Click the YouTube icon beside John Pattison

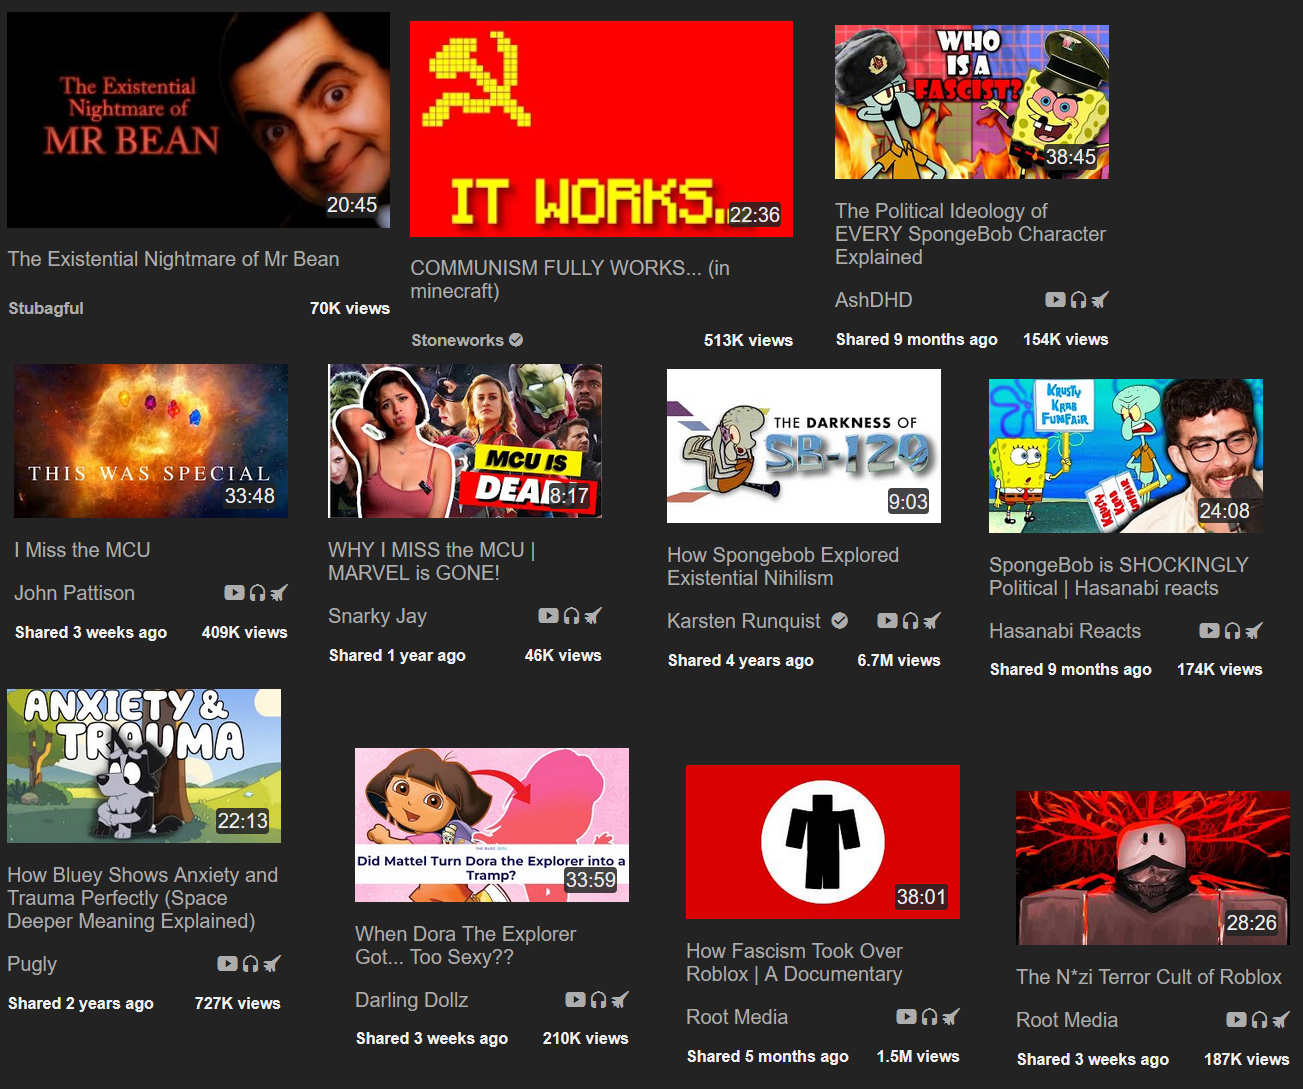234,592
